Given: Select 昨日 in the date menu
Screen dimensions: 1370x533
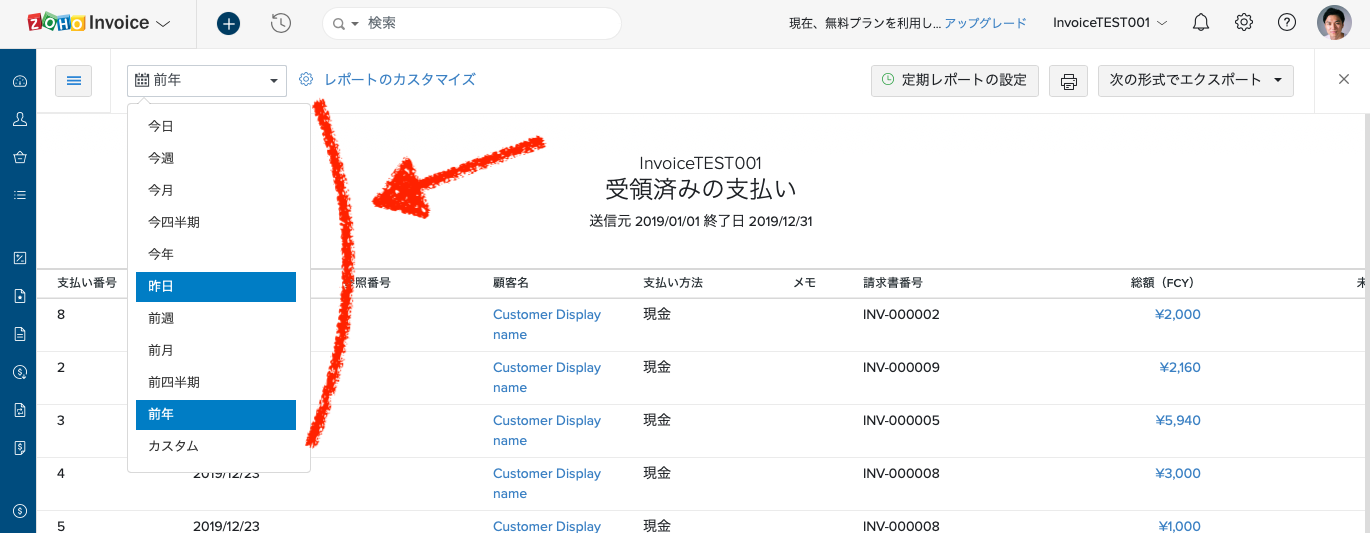Looking at the screenshot, I should [x=216, y=286].
